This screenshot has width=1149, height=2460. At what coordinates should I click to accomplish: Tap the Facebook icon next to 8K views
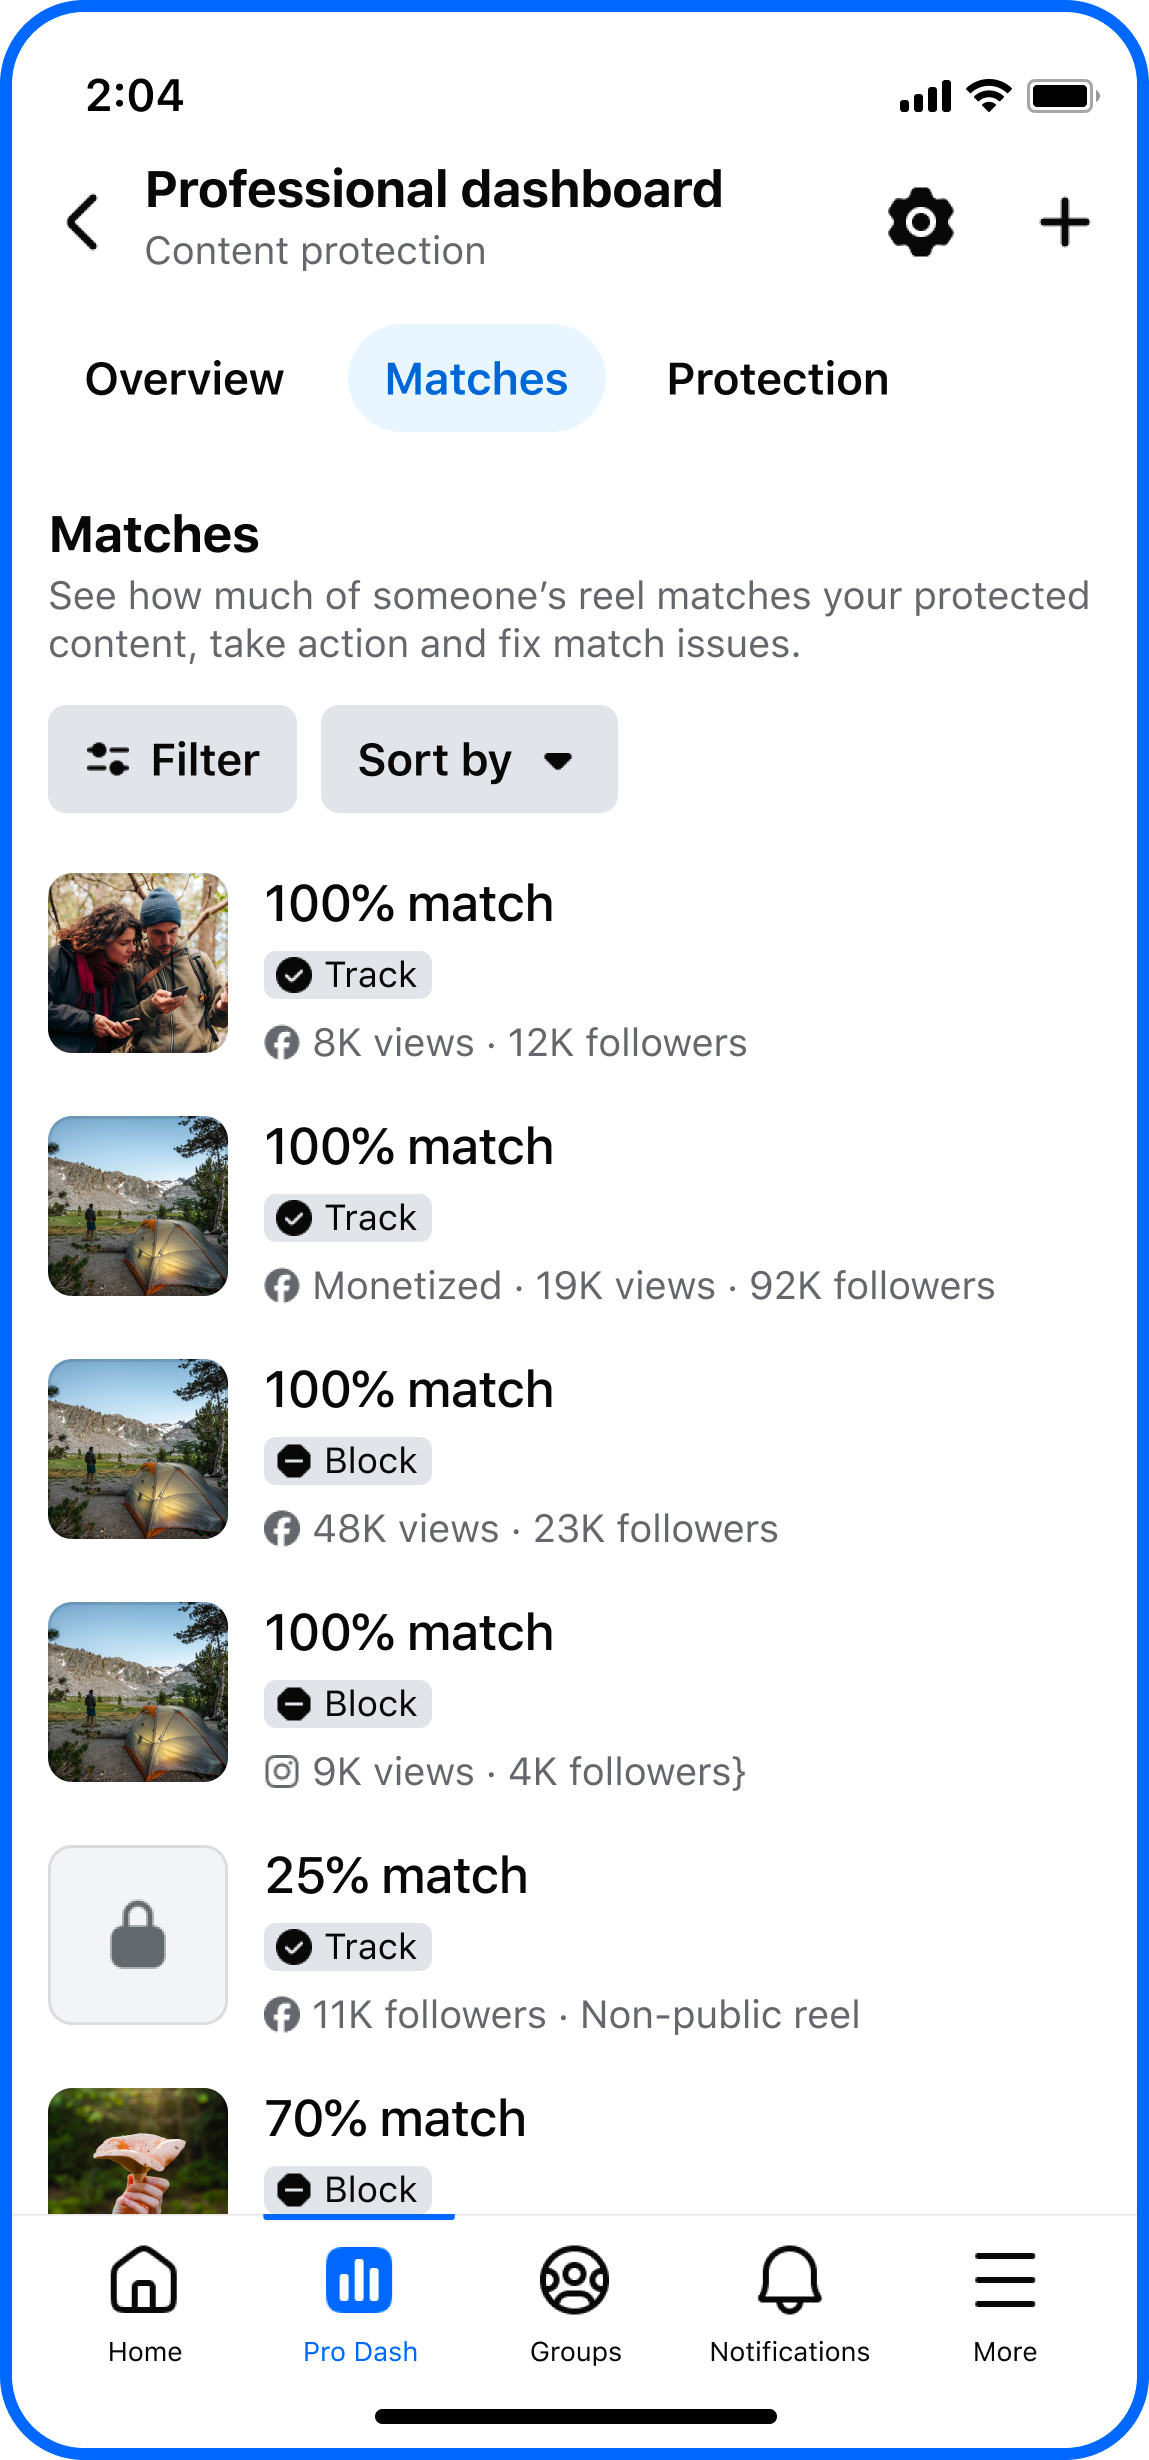pos(283,1042)
